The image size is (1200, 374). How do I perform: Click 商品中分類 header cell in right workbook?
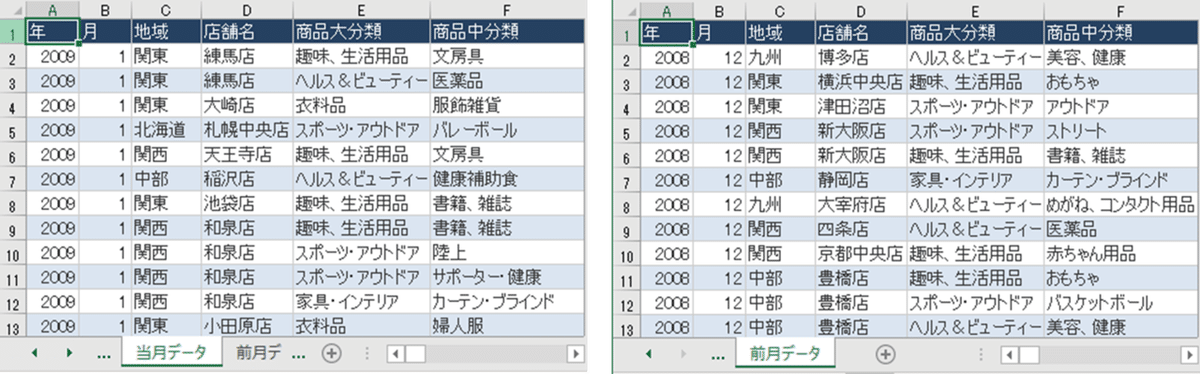pos(1120,32)
